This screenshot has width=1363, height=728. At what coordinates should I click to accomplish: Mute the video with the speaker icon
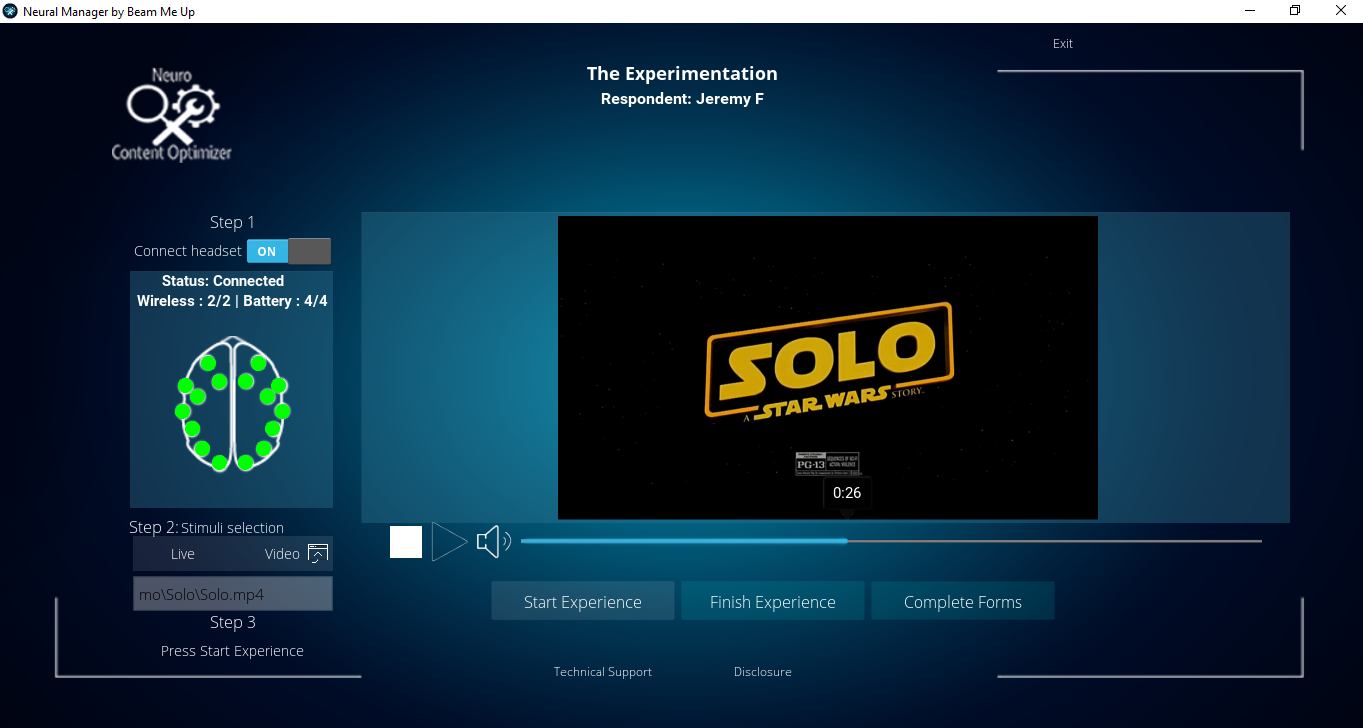pos(494,542)
